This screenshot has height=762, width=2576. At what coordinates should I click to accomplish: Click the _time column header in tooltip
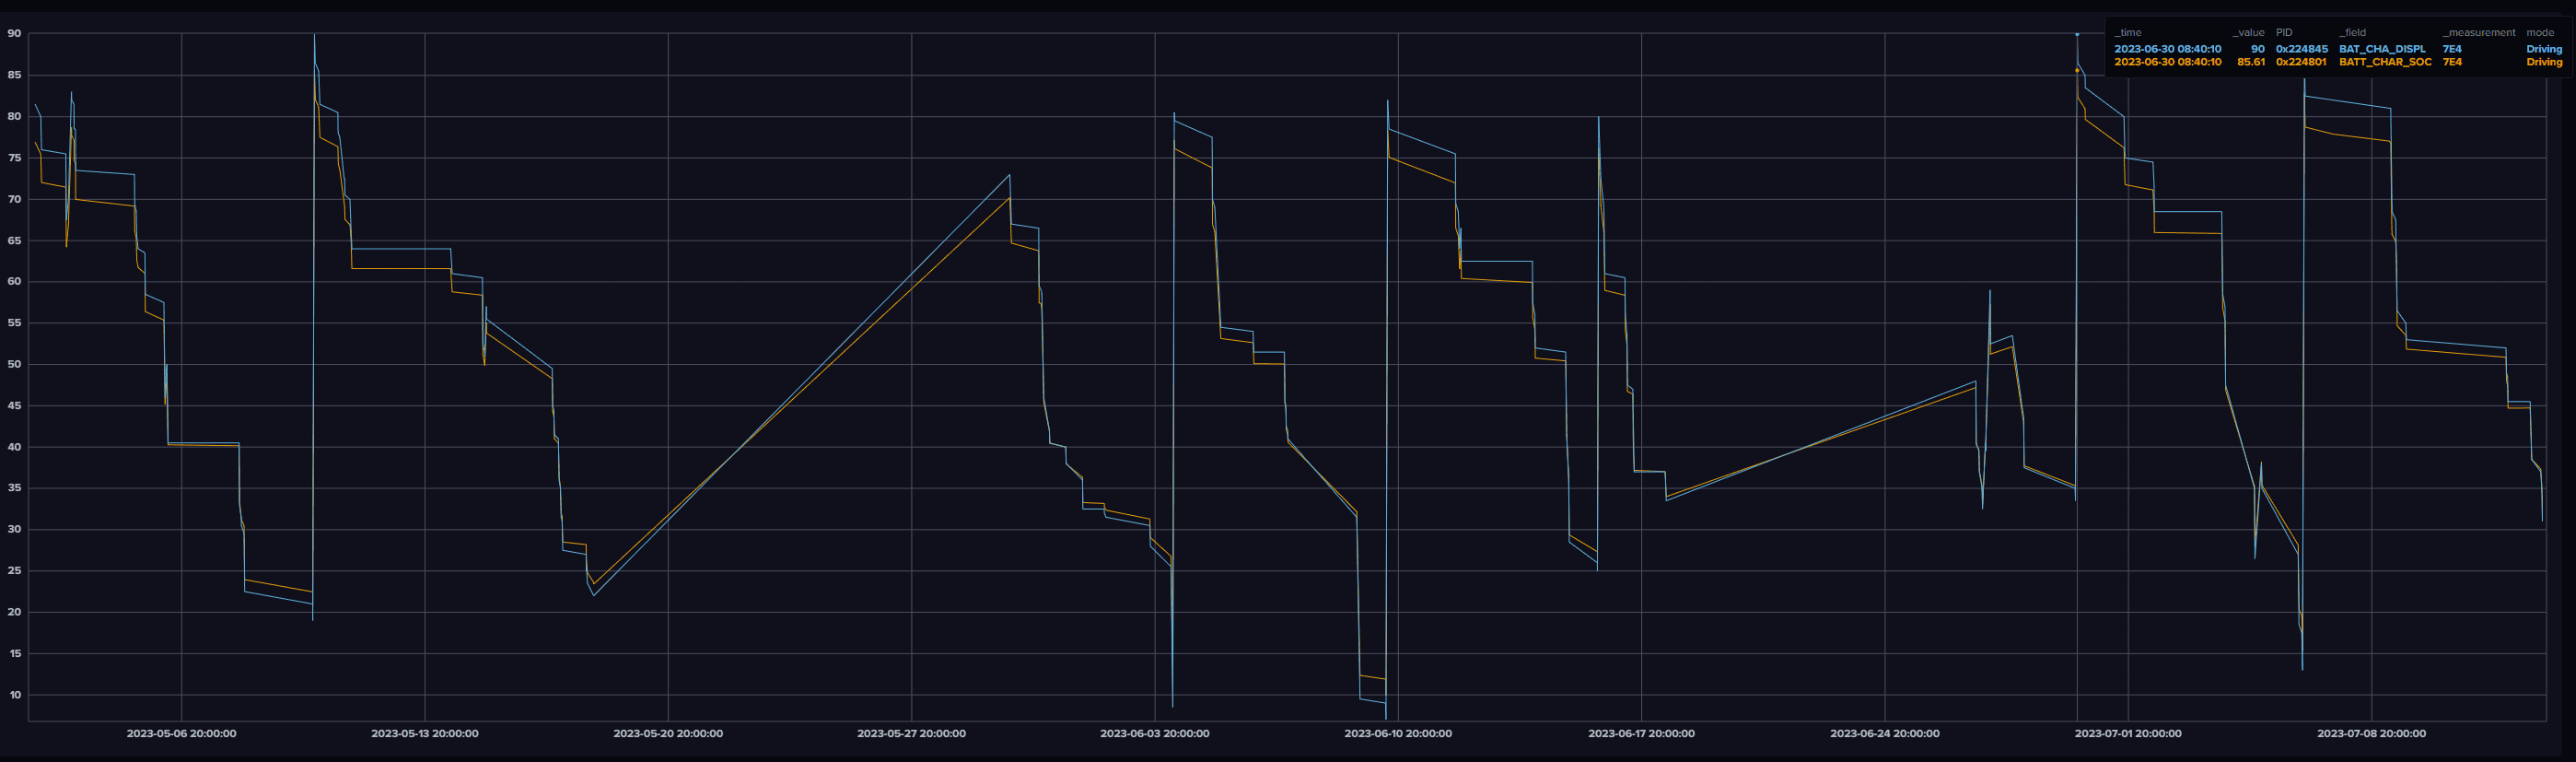click(2128, 33)
